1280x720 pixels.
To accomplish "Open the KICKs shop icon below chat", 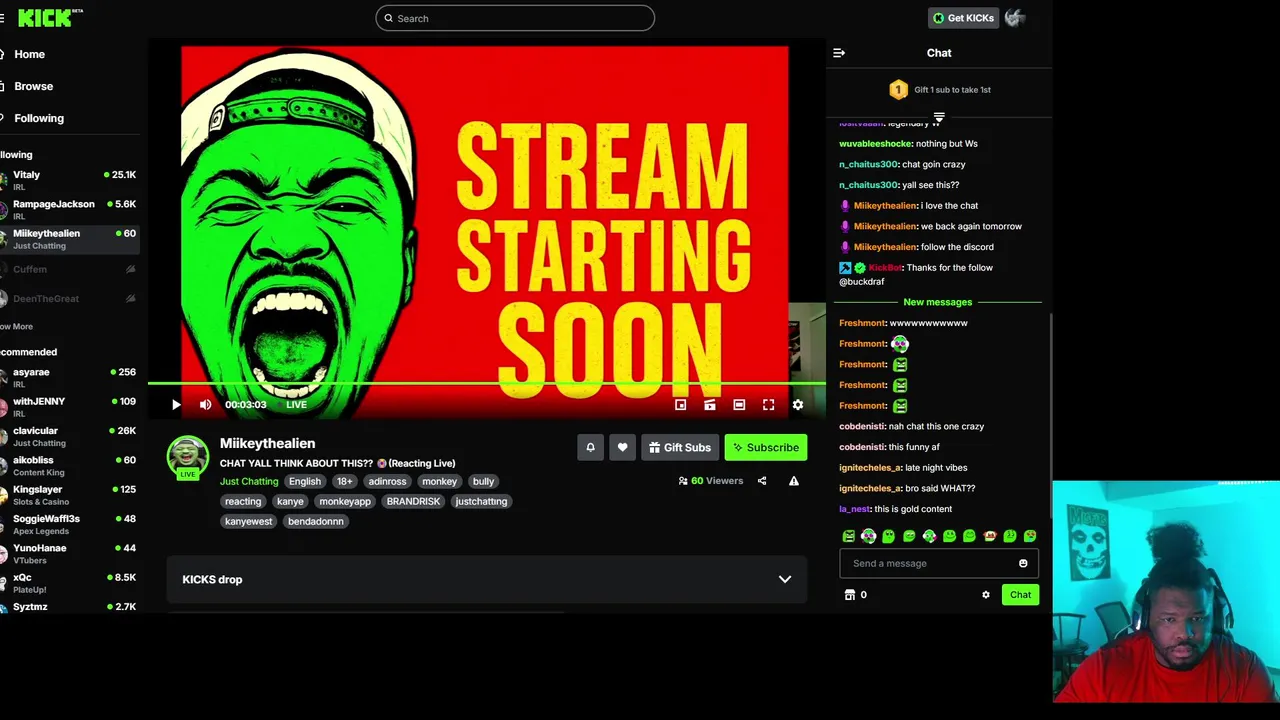I will (x=850, y=594).
